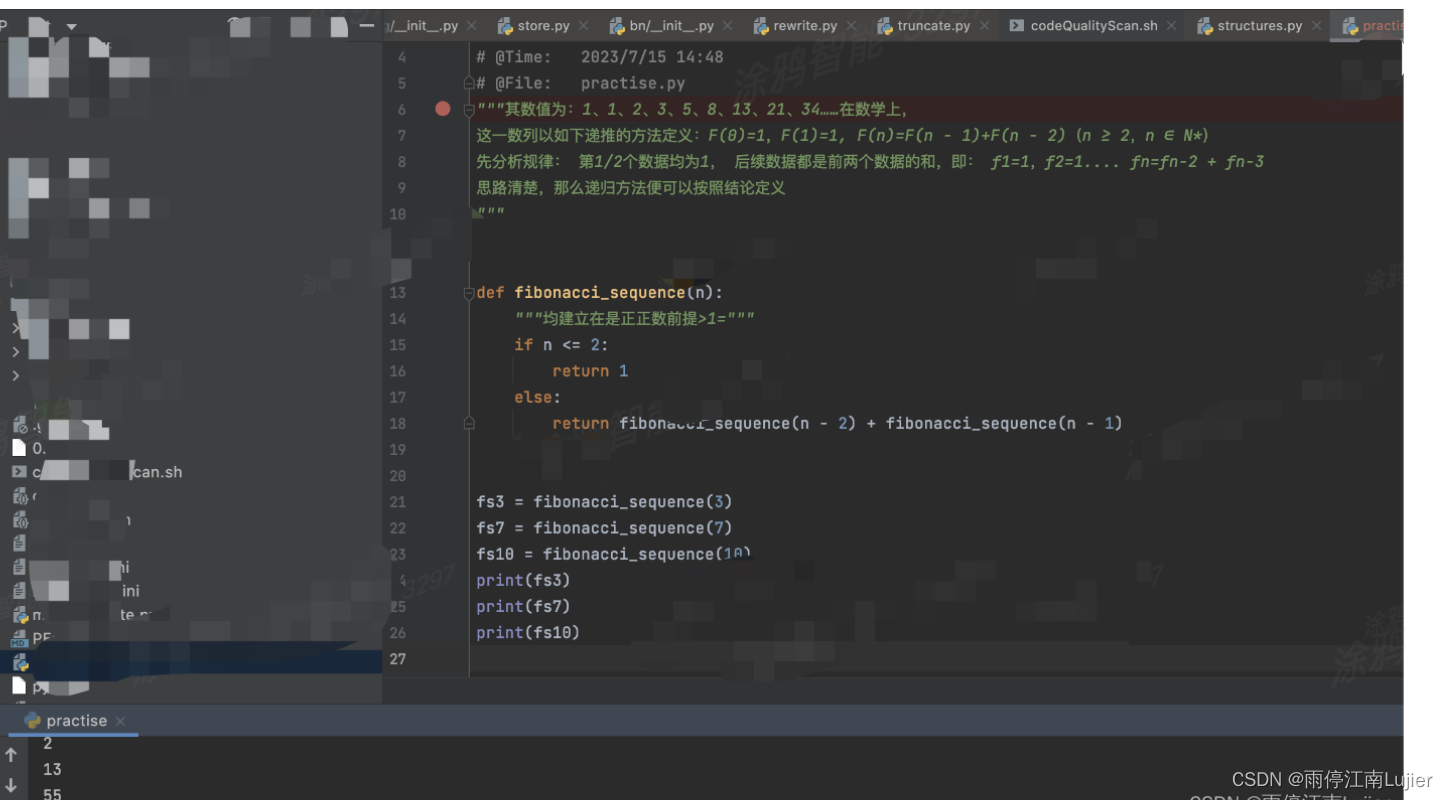Click output value 13 in console
The width and height of the screenshot is (1448, 800).
click(x=52, y=770)
